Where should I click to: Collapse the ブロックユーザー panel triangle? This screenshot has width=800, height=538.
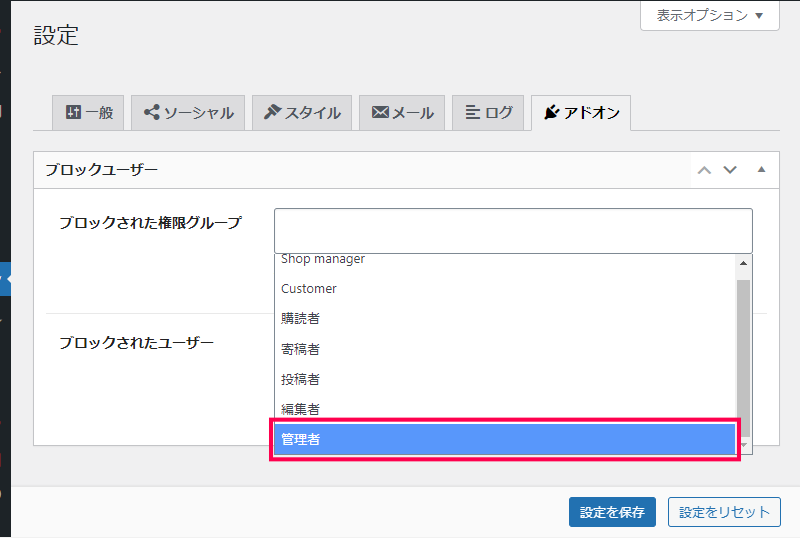pos(761,169)
